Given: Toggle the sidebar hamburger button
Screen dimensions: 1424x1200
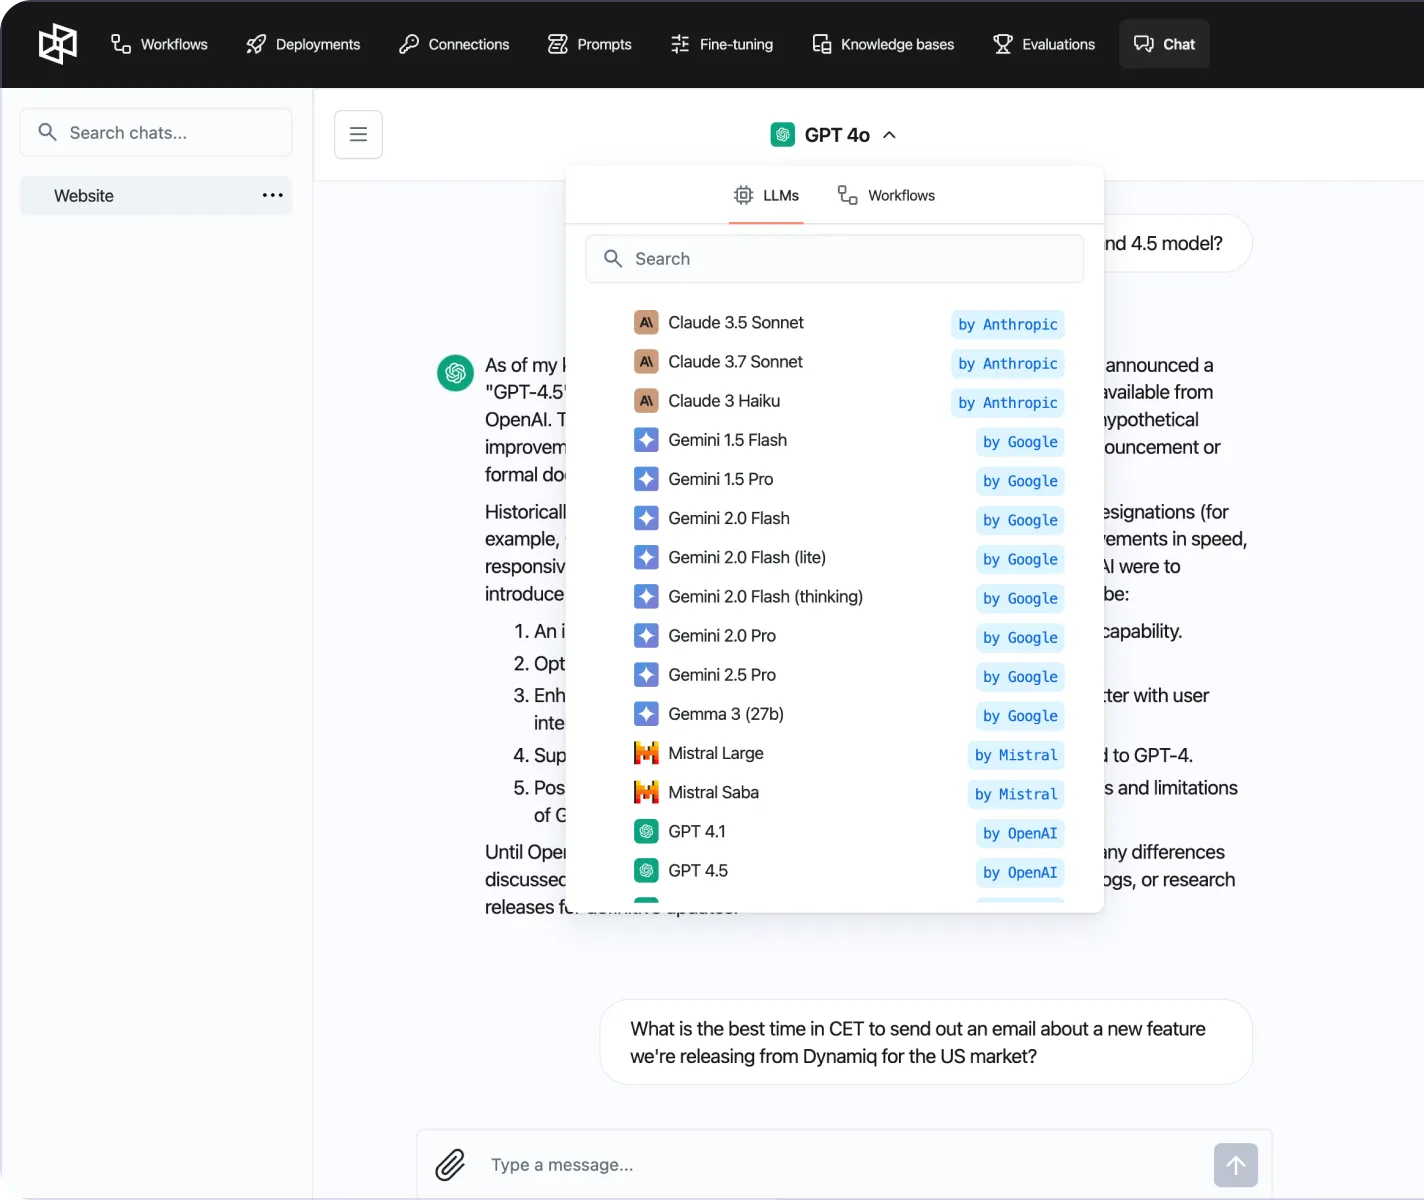Looking at the screenshot, I should pyautogui.click(x=358, y=134).
